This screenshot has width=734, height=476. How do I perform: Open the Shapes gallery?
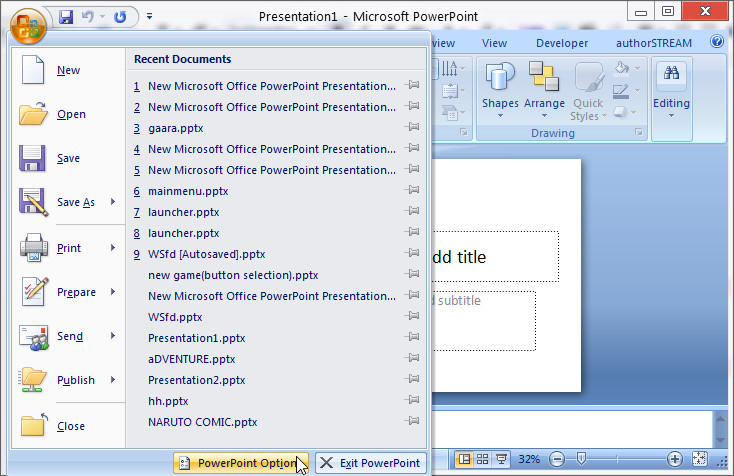point(500,90)
